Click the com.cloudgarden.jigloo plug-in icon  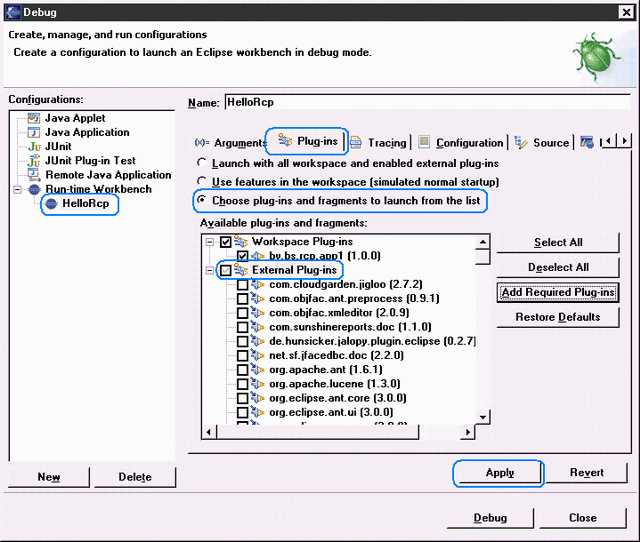tap(258, 284)
